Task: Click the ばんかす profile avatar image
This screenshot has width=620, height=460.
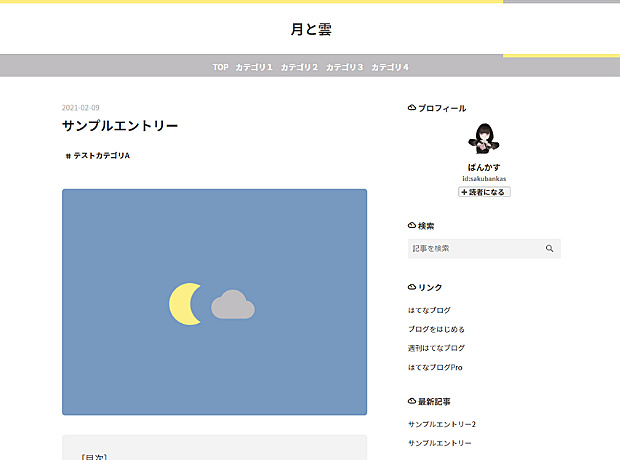Action: pos(484,138)
